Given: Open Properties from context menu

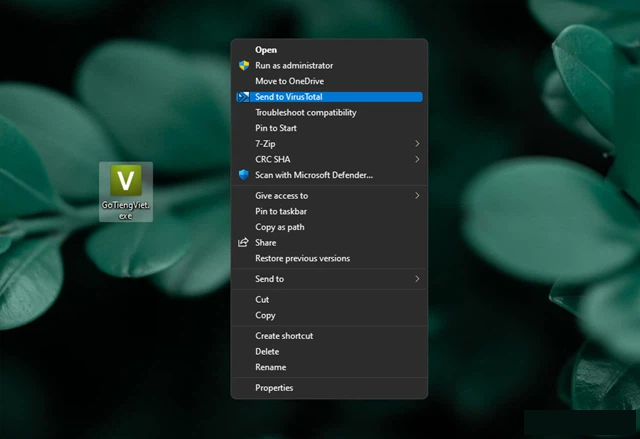Looking at the screenshot, I should pyautogui.click(x=329, y=388).
